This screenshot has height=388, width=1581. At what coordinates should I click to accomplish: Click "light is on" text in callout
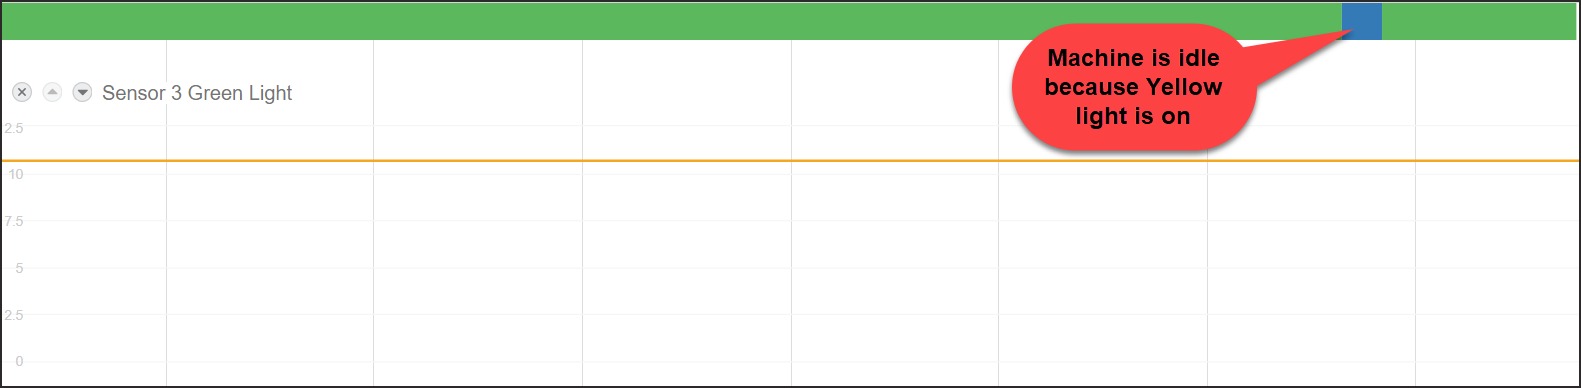click(1133, 116)
